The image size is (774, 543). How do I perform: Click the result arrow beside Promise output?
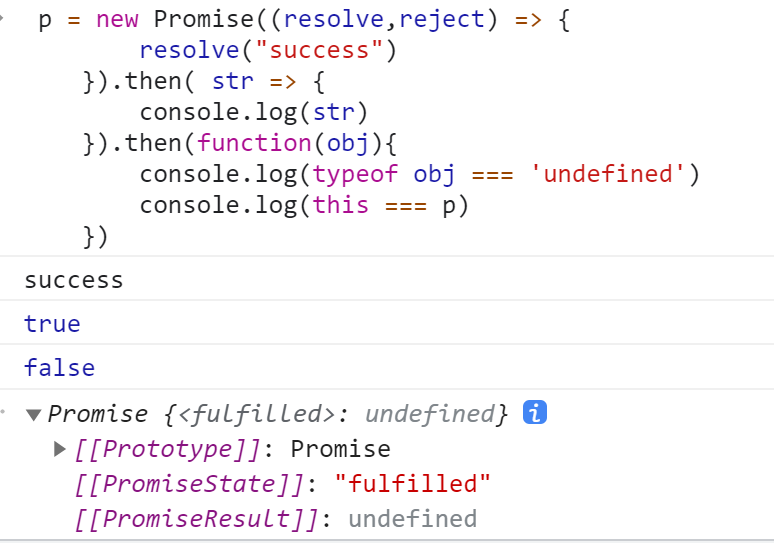coord(2,411)
